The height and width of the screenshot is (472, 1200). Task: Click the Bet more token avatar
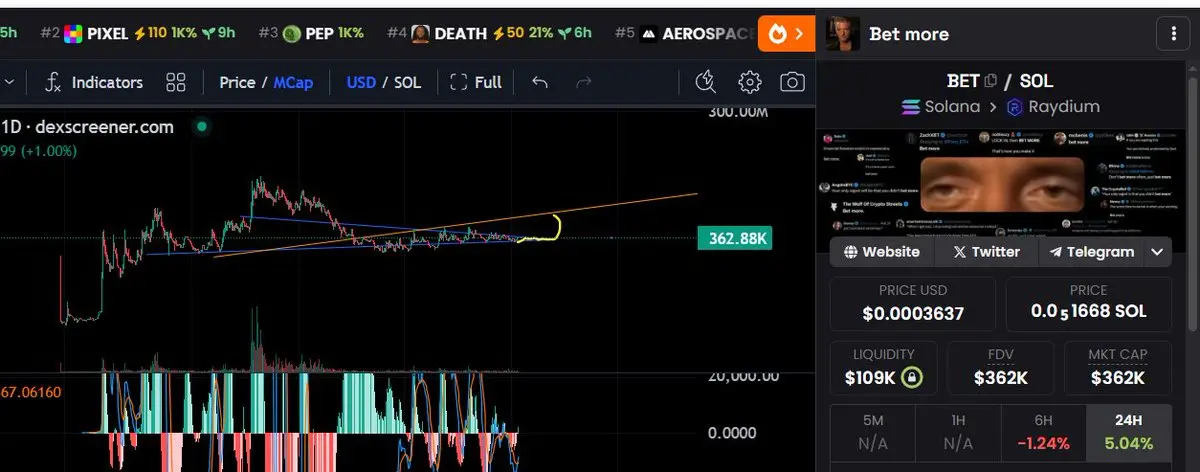pos(843,33)
